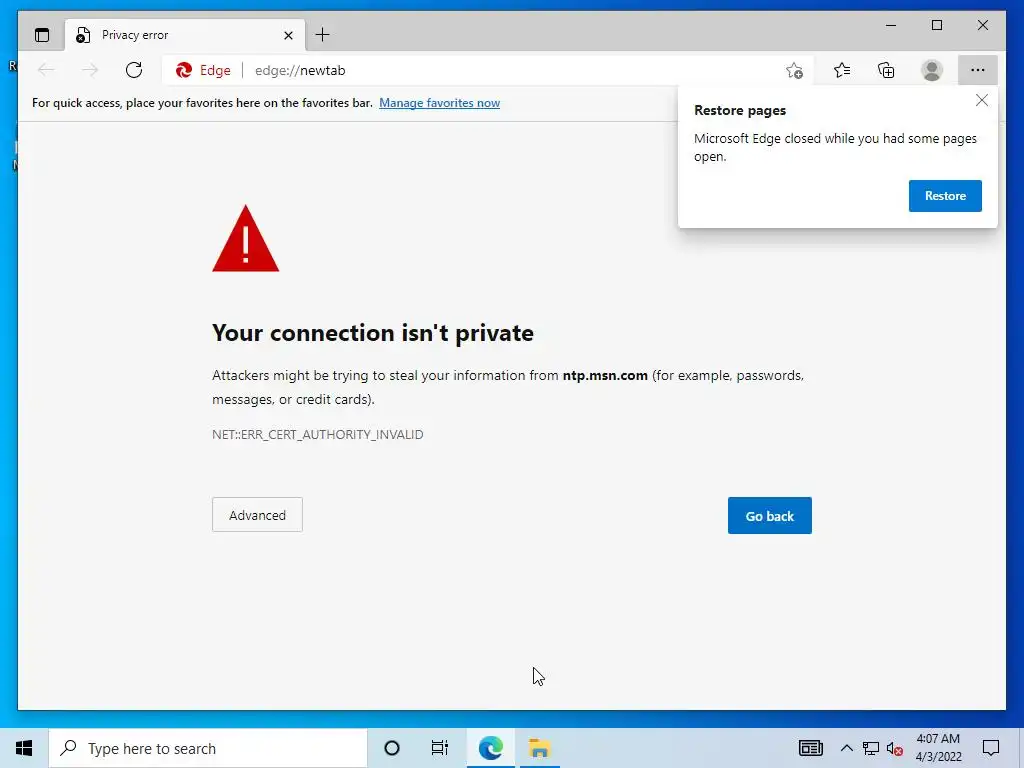Open the clock showing 4:07 AM

[x=938, y=748]
